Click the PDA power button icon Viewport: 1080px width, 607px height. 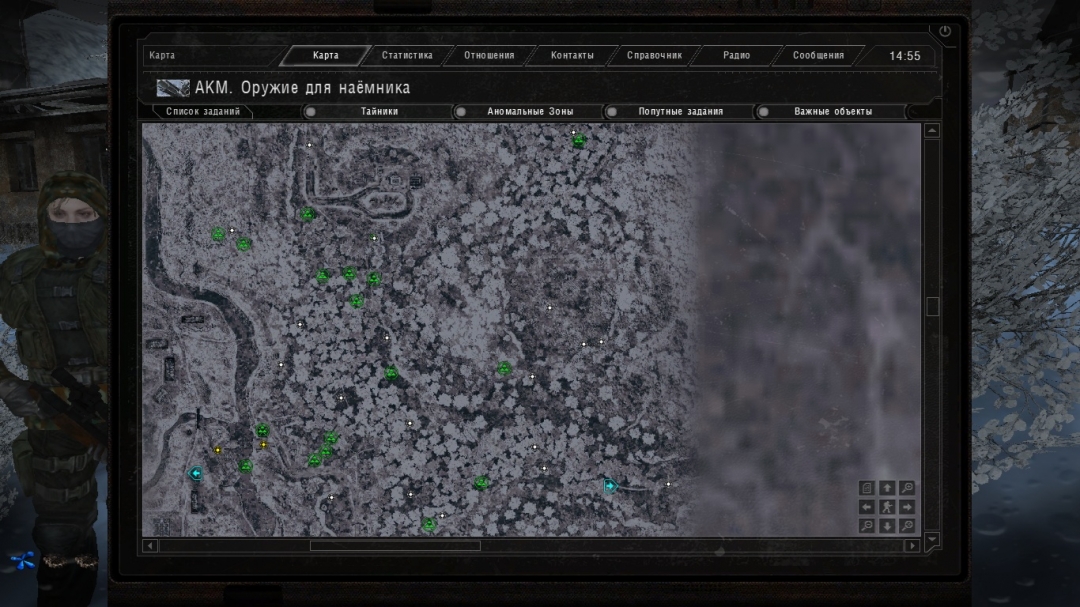[x=945, y=31]
